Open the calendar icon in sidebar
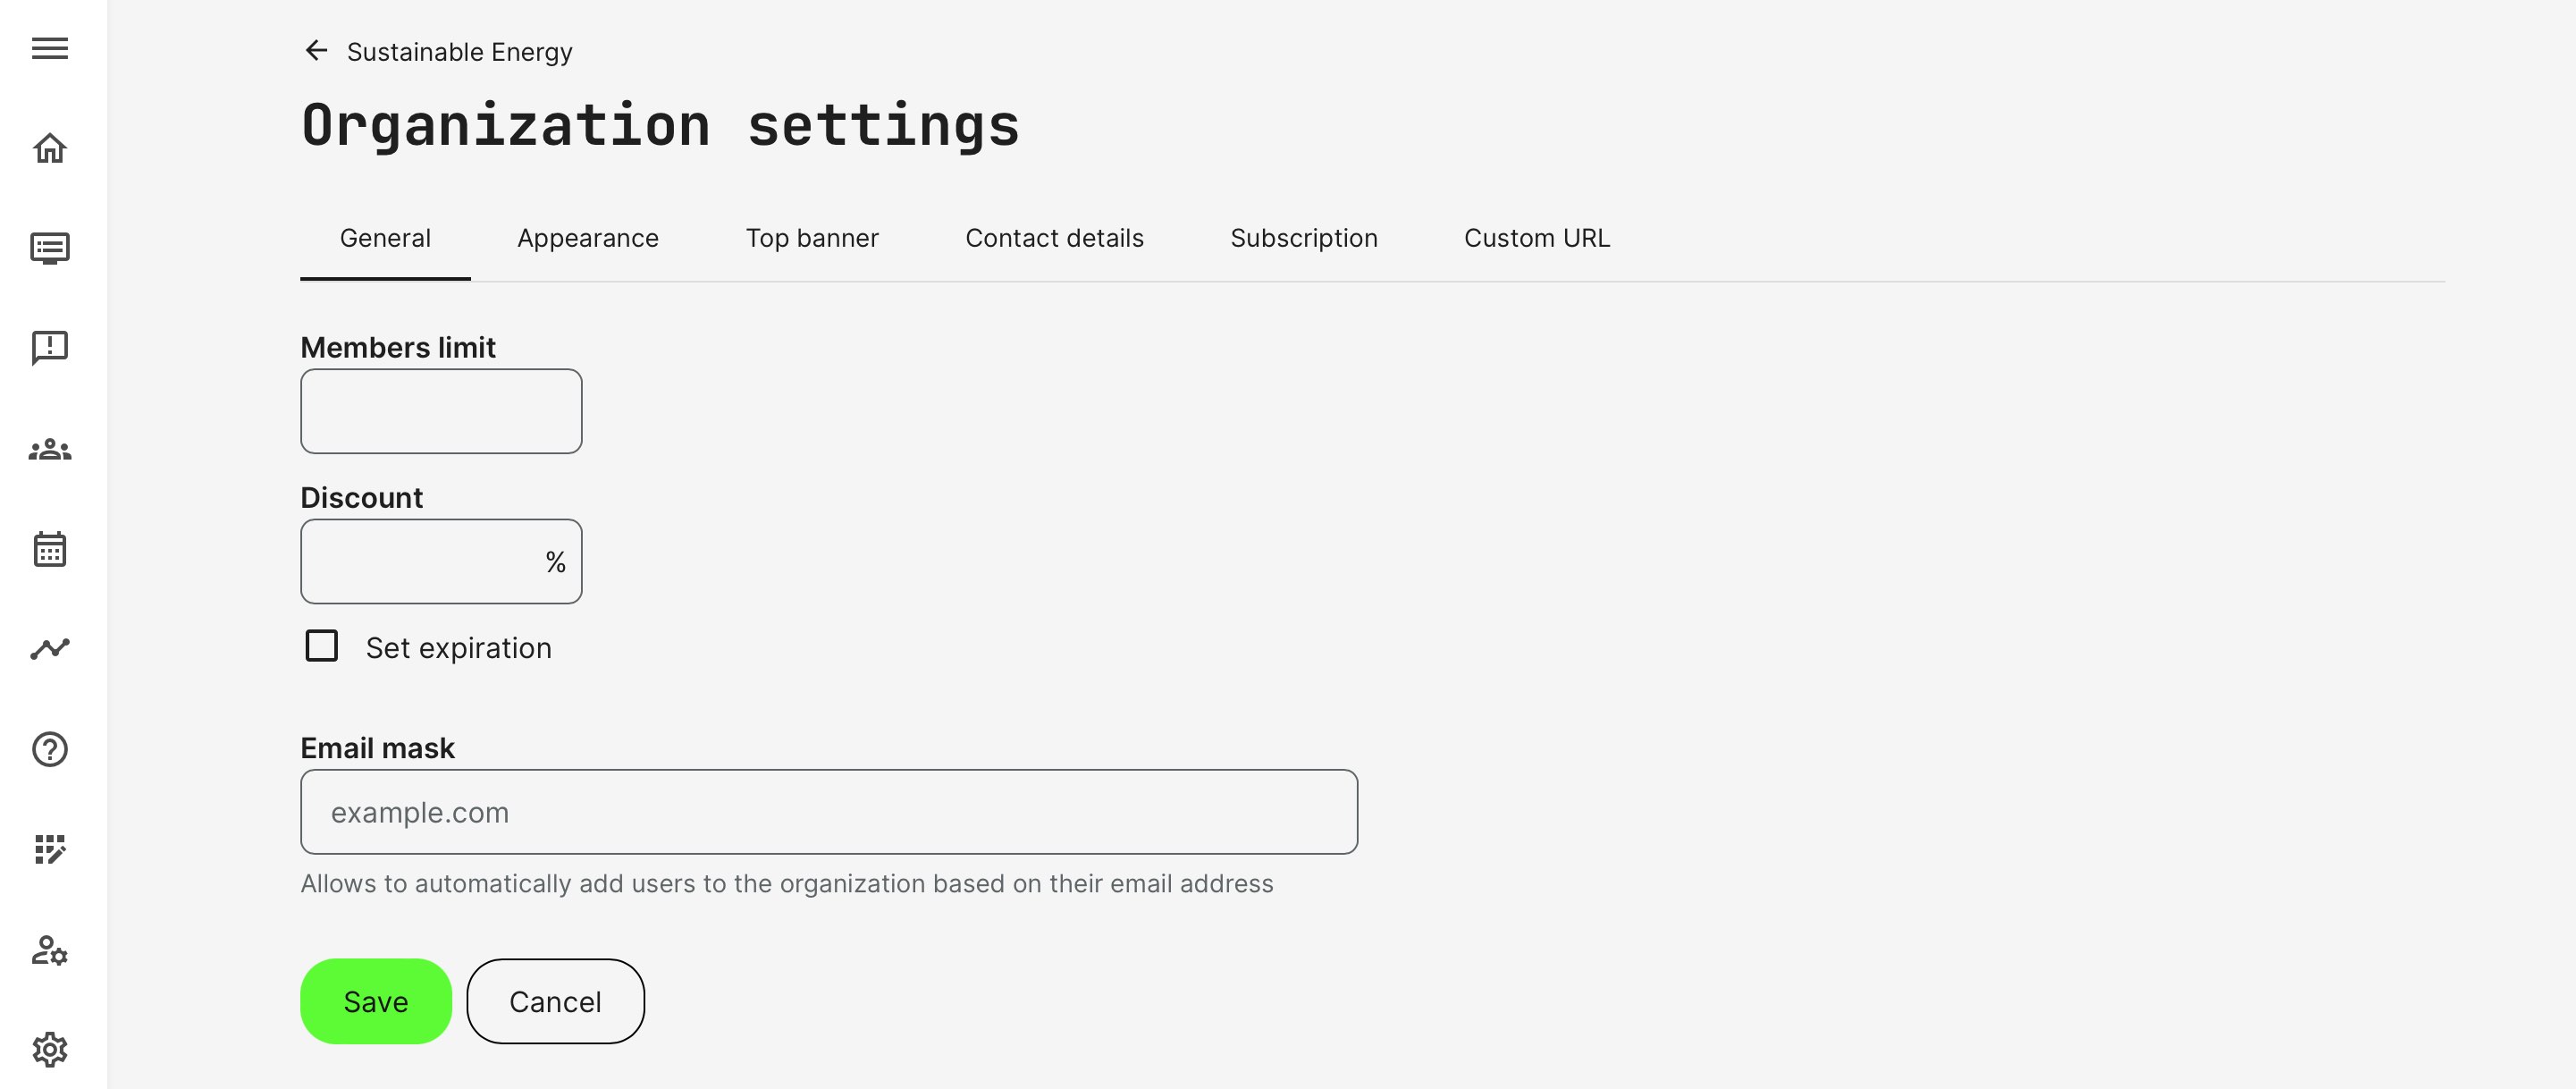 coord(50,549)
